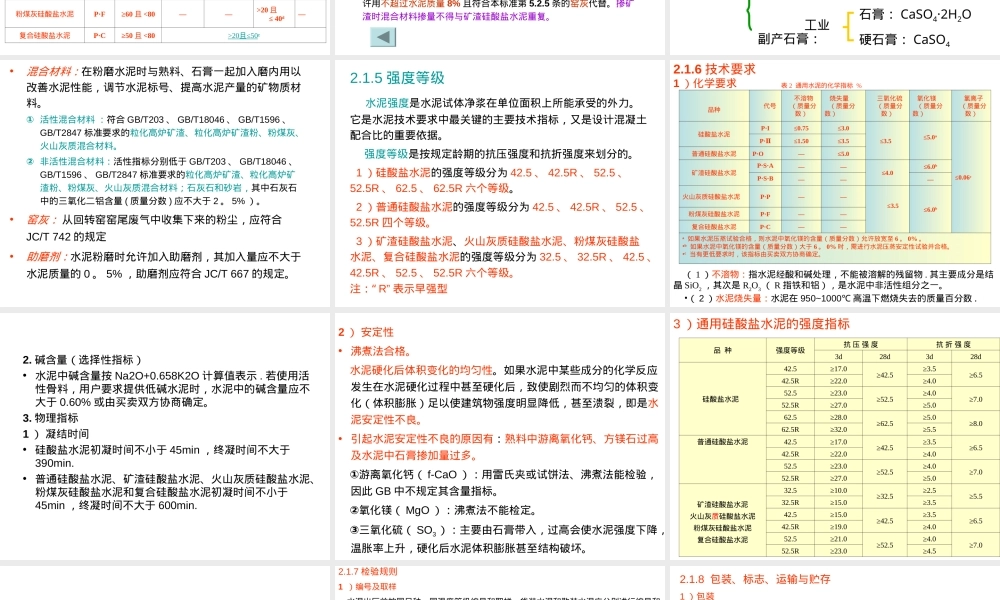Image resolution: width=1000 pixels, height=600 pixels.
Task: Open the 2.1.5 强度等级 slide thumbnail
Action: (x=499, y=184)
